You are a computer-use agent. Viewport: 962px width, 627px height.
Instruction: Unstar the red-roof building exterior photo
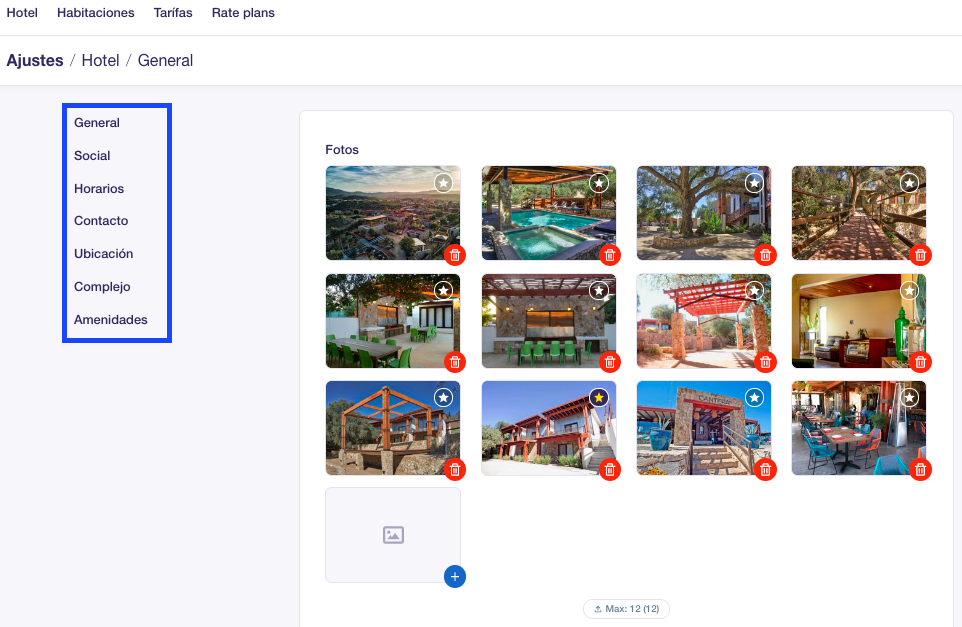pos(599,398)
